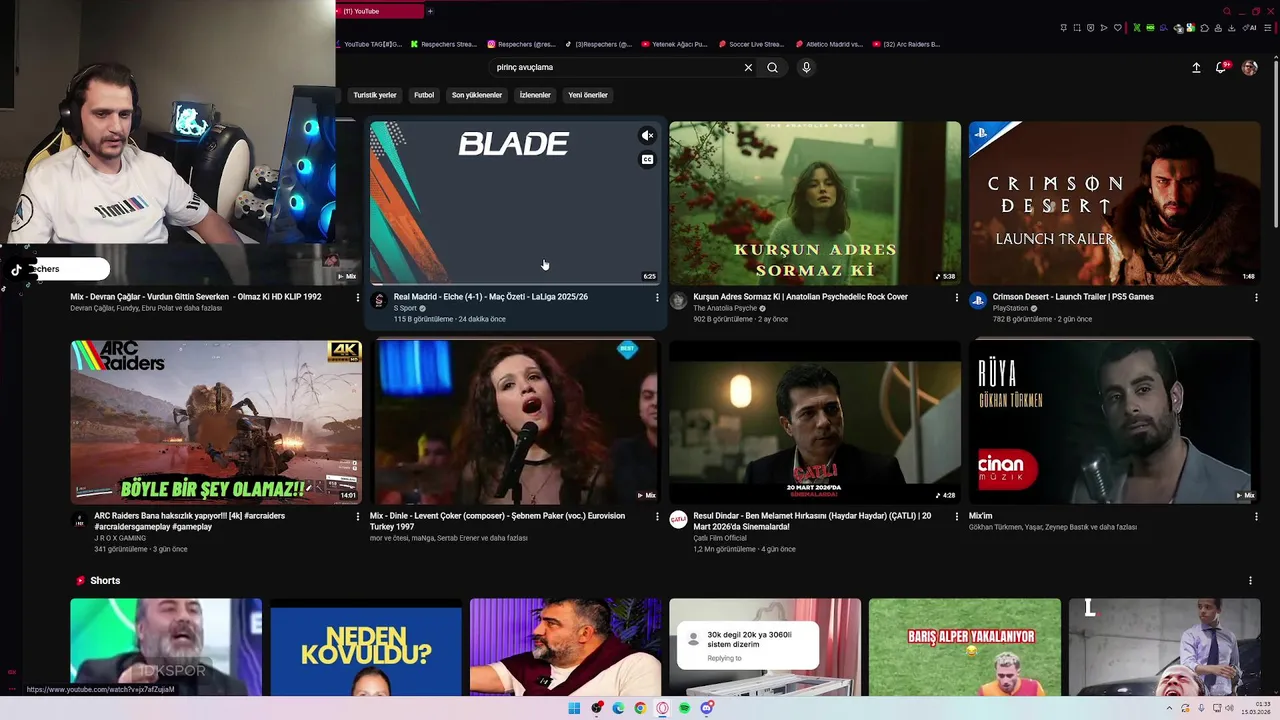1280x720 pixels.
Task: Open browser tab search magnifier
Action: (1227, 12)
